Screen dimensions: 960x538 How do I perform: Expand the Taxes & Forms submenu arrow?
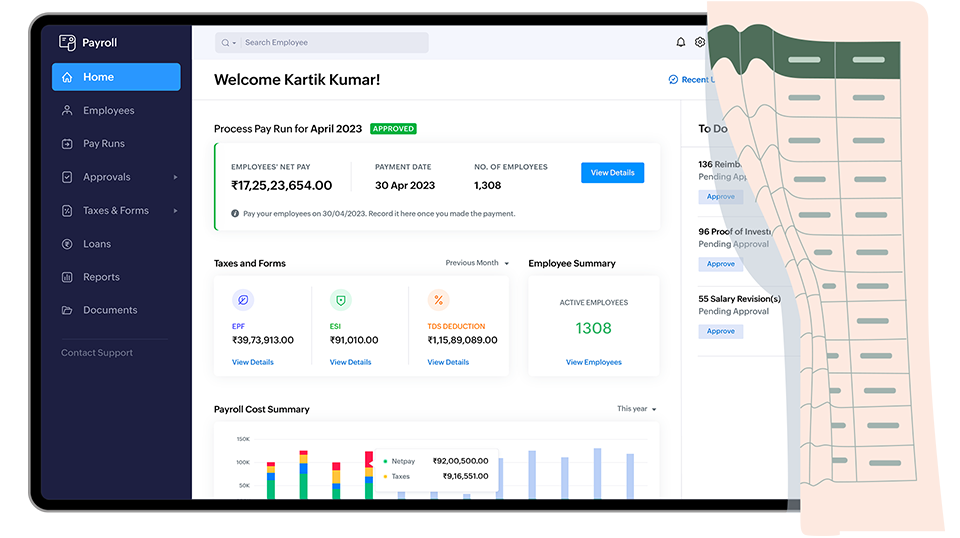pyautogui.click(x=175, y=211)
